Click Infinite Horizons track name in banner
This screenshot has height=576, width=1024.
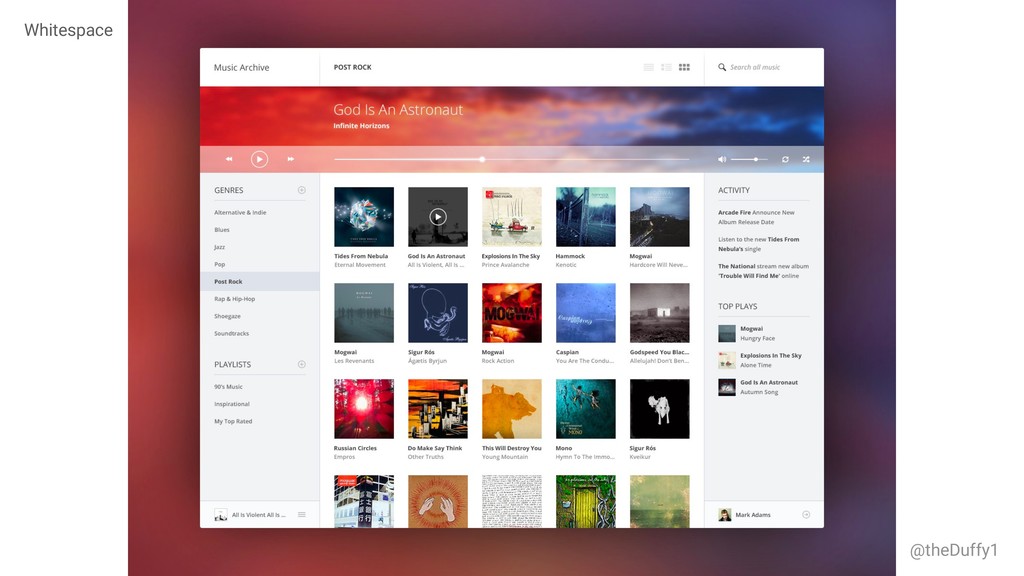pos(361,126)
